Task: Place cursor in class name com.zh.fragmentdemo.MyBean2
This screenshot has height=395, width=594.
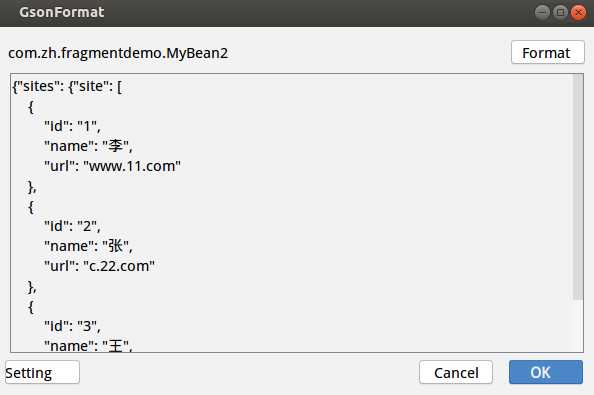Action: [x=118, y=53]
